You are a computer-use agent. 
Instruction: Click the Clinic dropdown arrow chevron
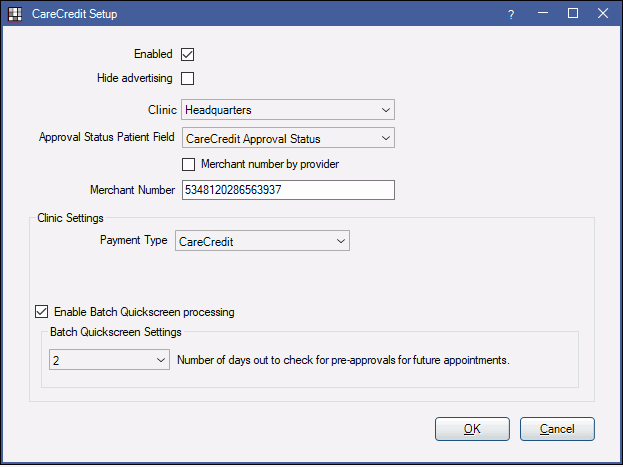click(385, 110)
